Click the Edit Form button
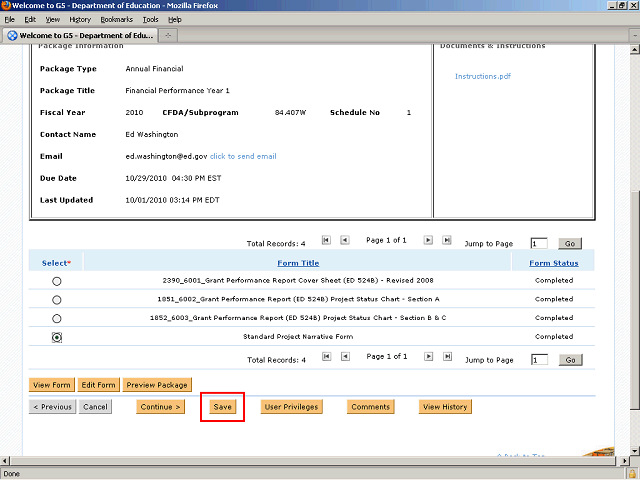Image resolution: width=640 pixels, height=480 pixels. click(98, 385)
